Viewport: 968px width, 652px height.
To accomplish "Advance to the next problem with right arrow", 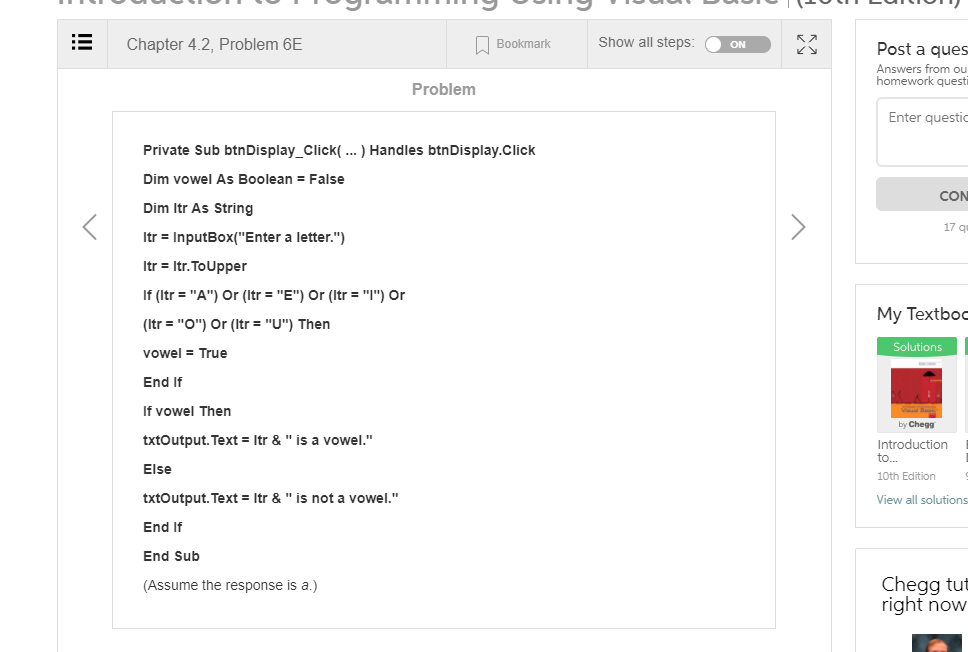I will (x=797, y=227).
